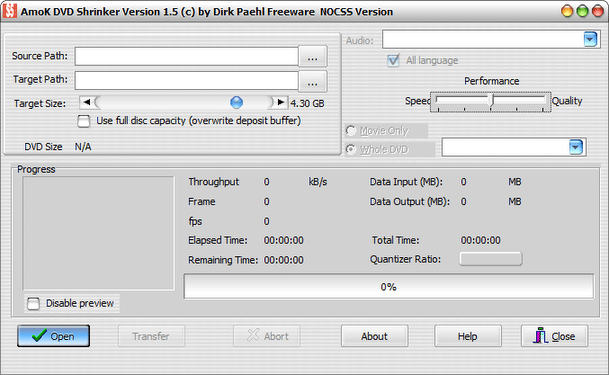Check the Disable preview checkbox
The width and height of the screenshot is (609, 375).
coord(33,304)
